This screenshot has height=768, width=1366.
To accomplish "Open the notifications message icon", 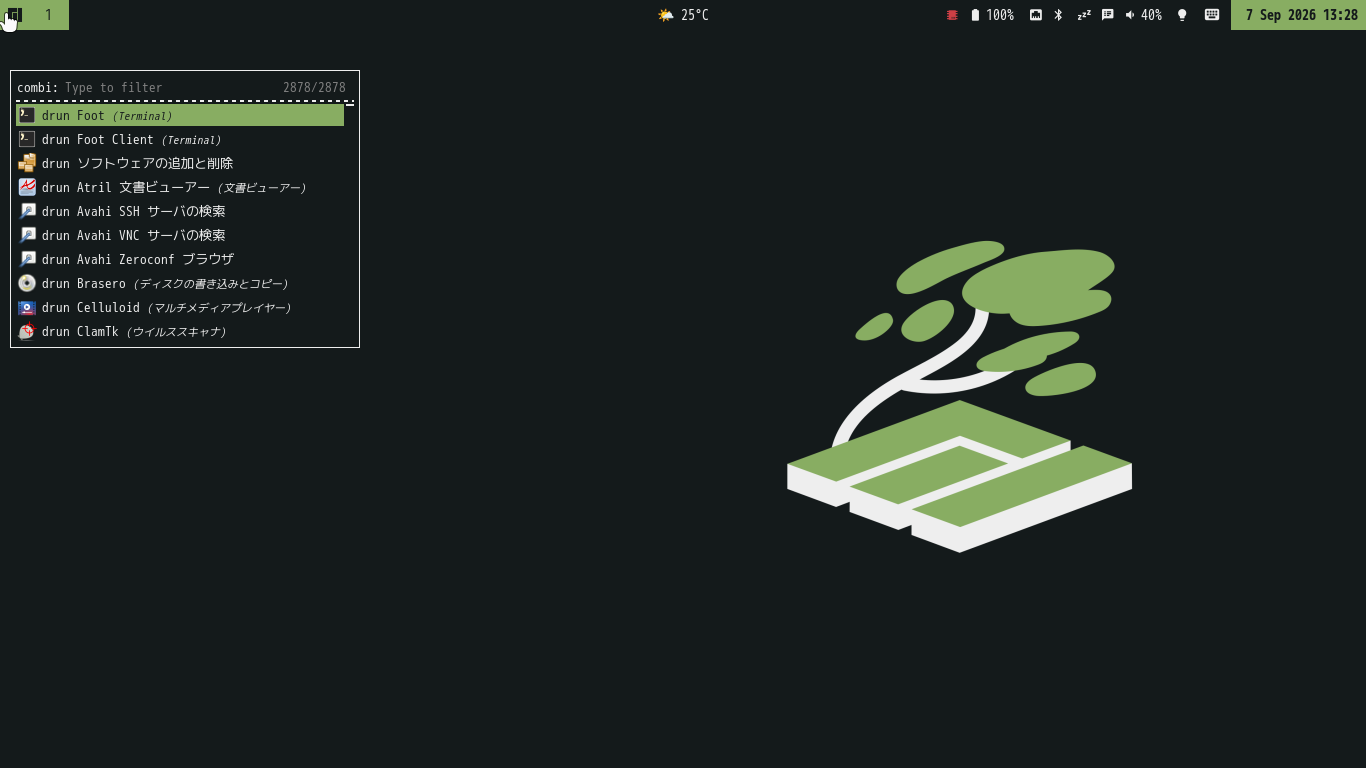I will pyautogui.click(x=1108, y=15).
